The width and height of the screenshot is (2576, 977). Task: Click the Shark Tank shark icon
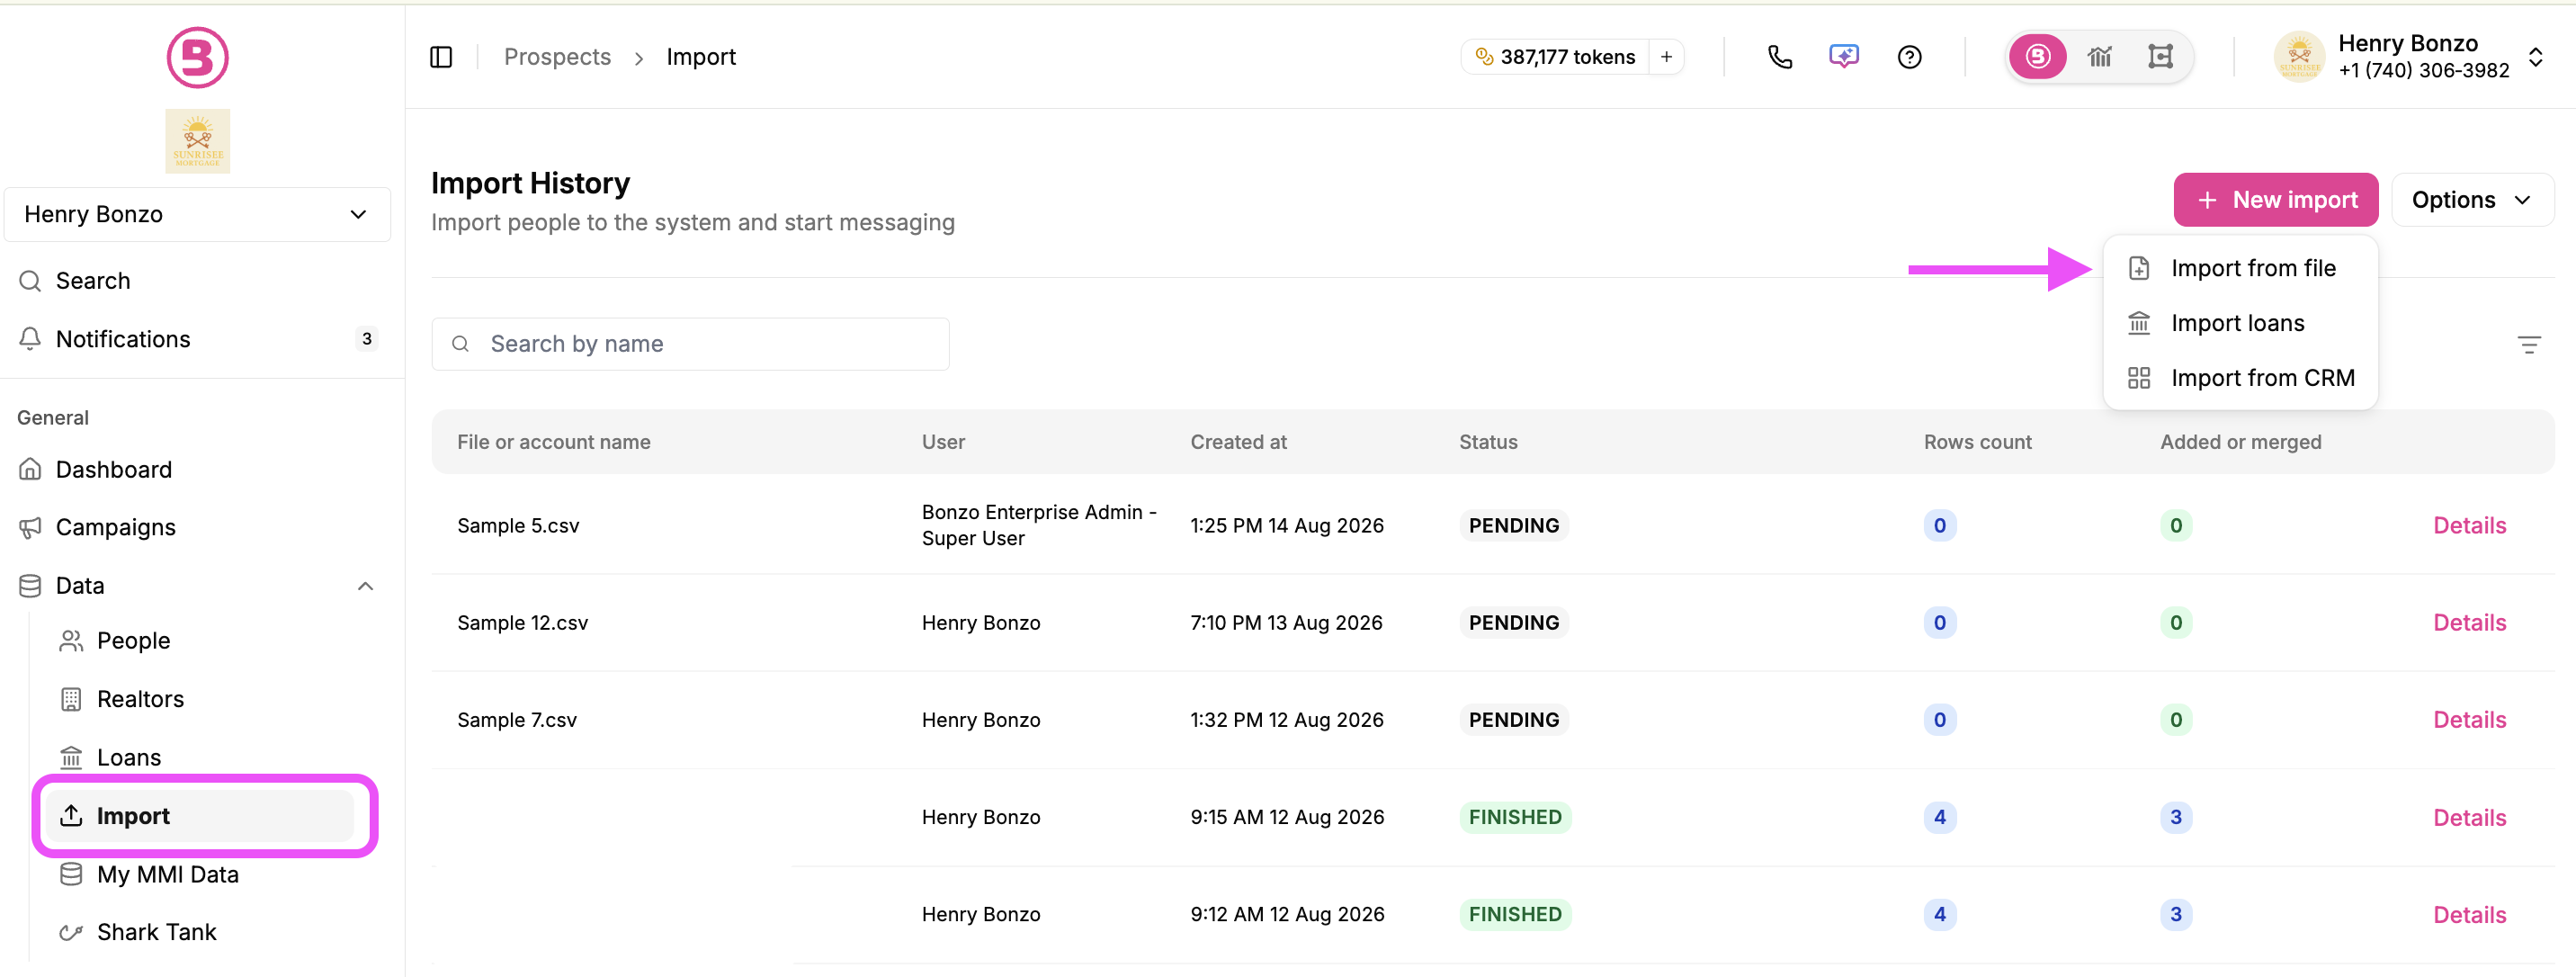[70, 932]
